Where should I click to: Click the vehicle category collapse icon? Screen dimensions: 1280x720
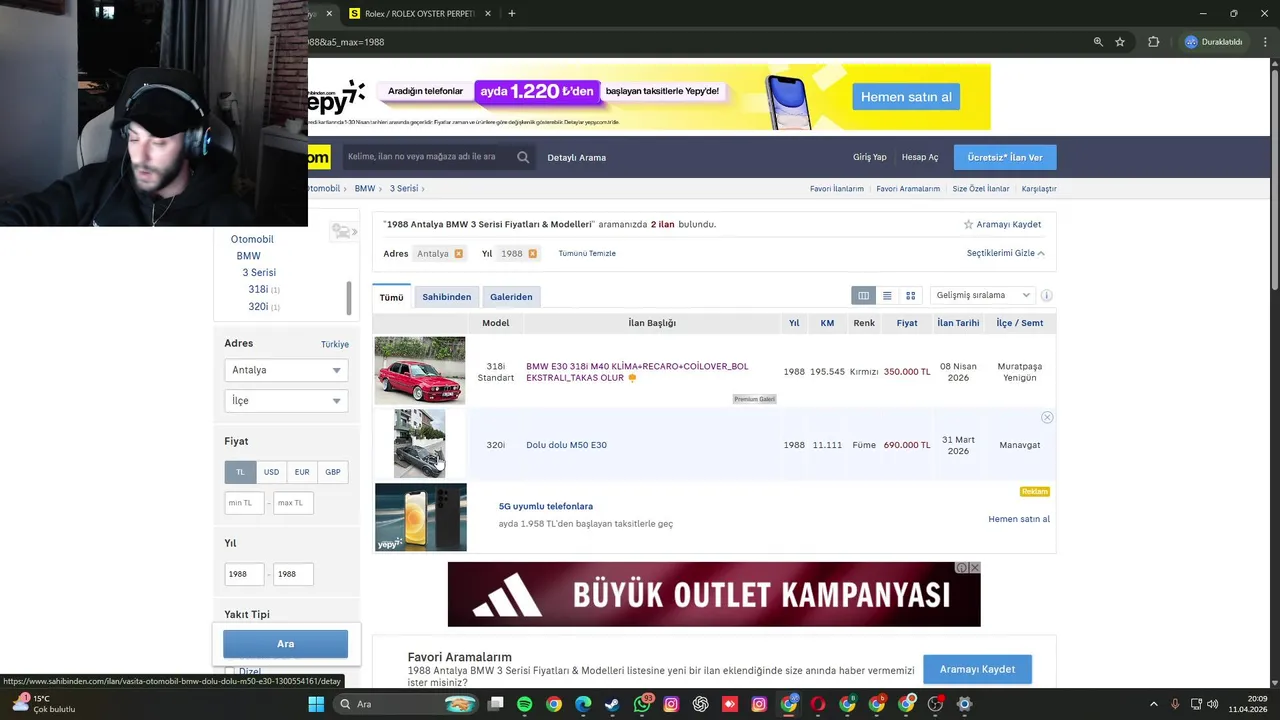tap(343, 232)
